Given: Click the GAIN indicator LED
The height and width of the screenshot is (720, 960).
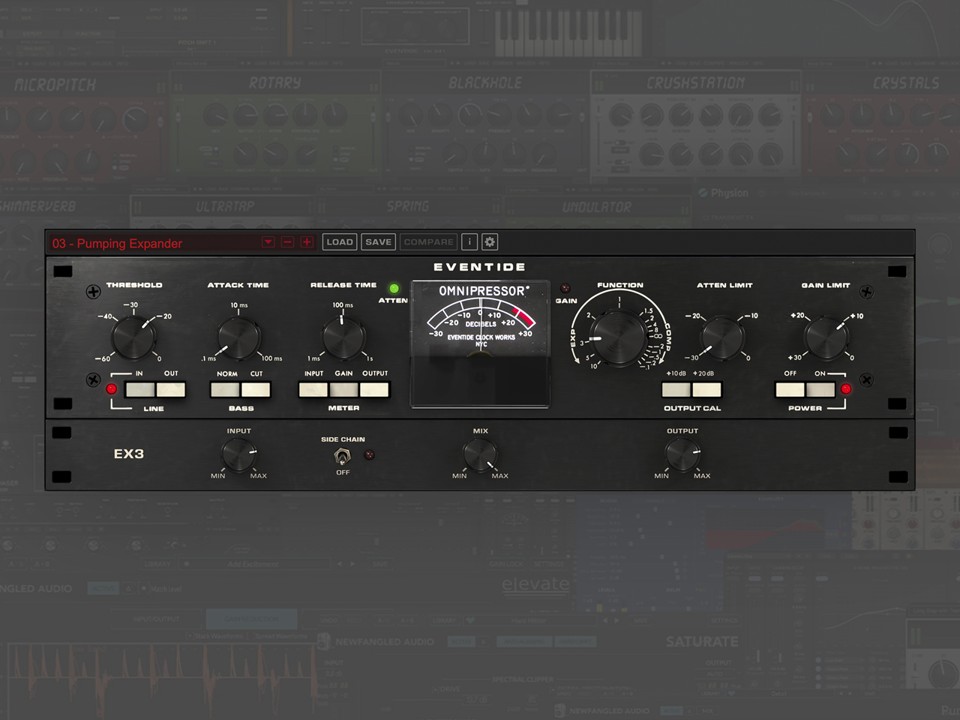Looking at the screenshot, I should [565, 288].
